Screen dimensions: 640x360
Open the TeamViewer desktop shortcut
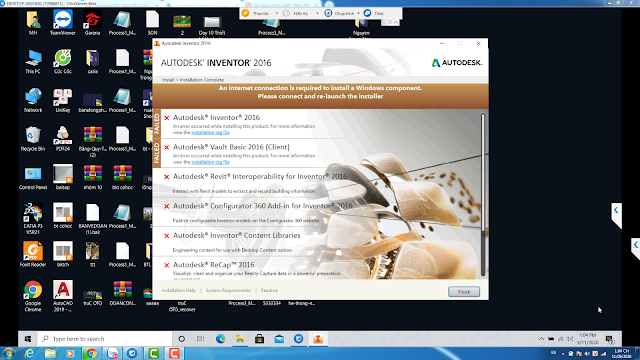pyautogui.click(x=63, y=22)
